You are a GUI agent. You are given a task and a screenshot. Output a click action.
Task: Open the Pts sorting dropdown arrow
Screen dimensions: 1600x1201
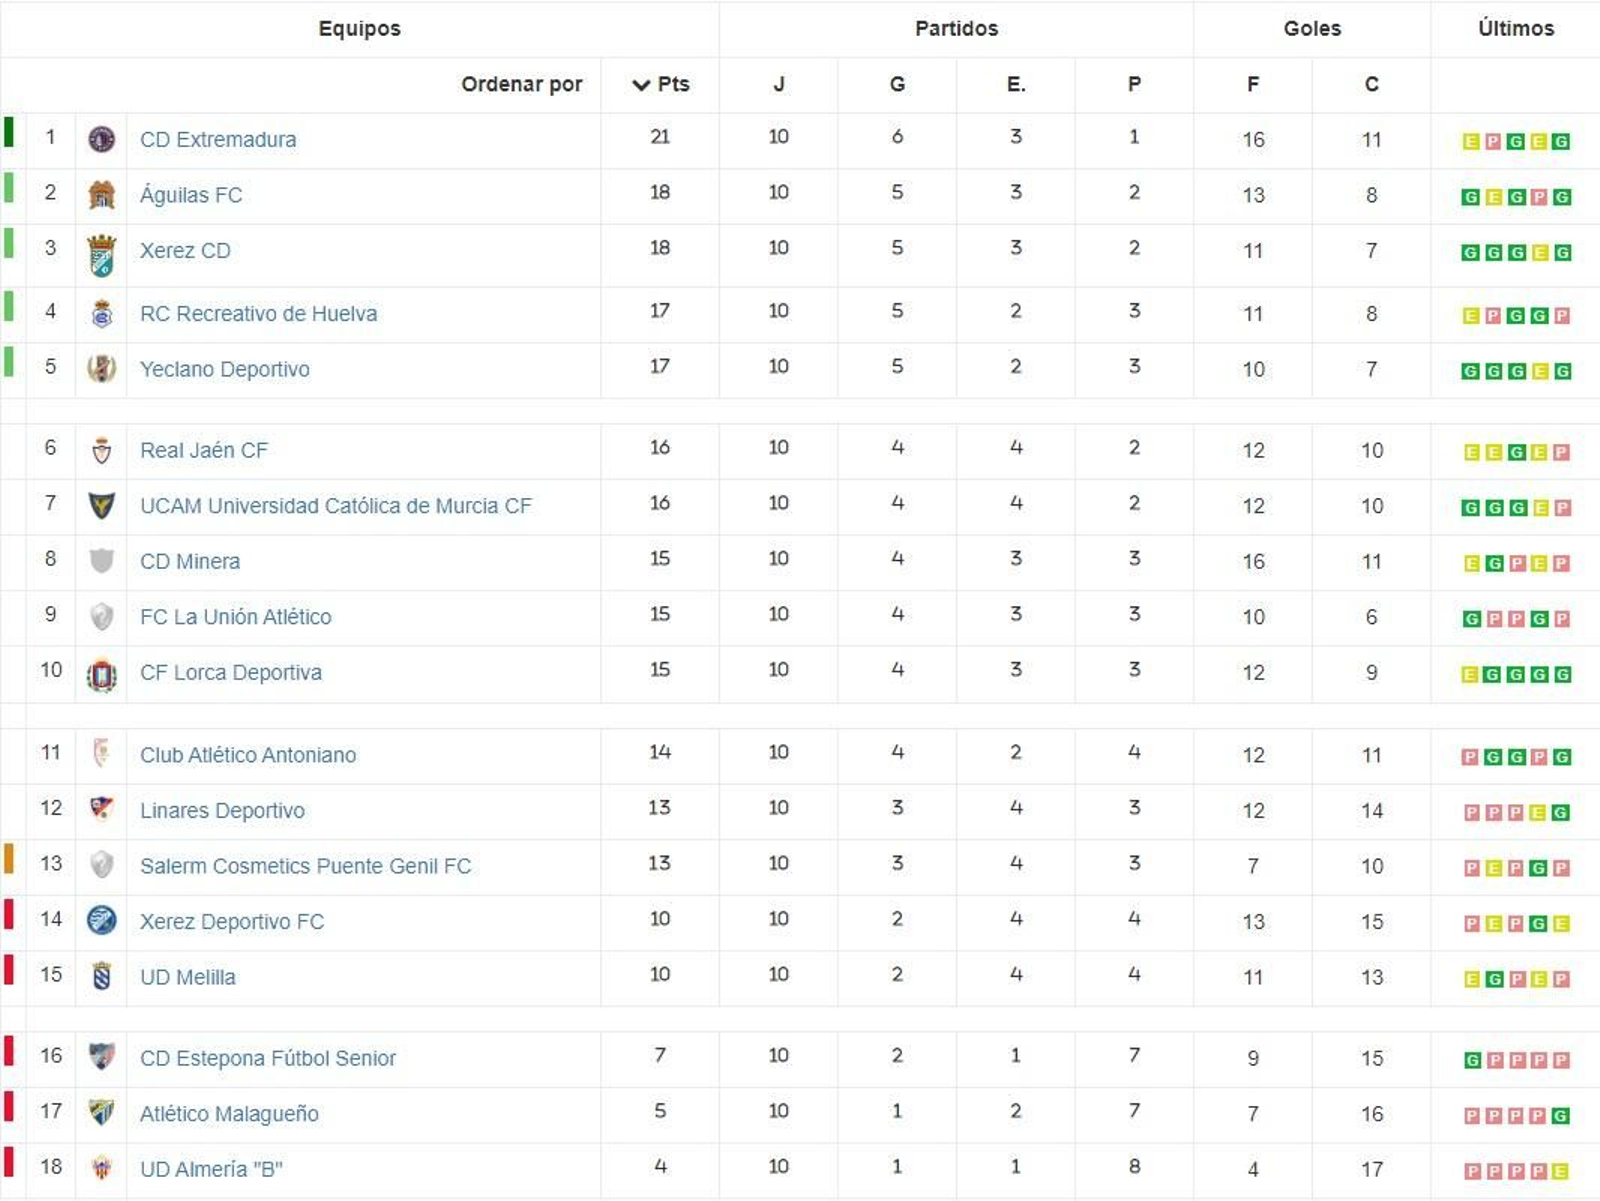point(640,84)
